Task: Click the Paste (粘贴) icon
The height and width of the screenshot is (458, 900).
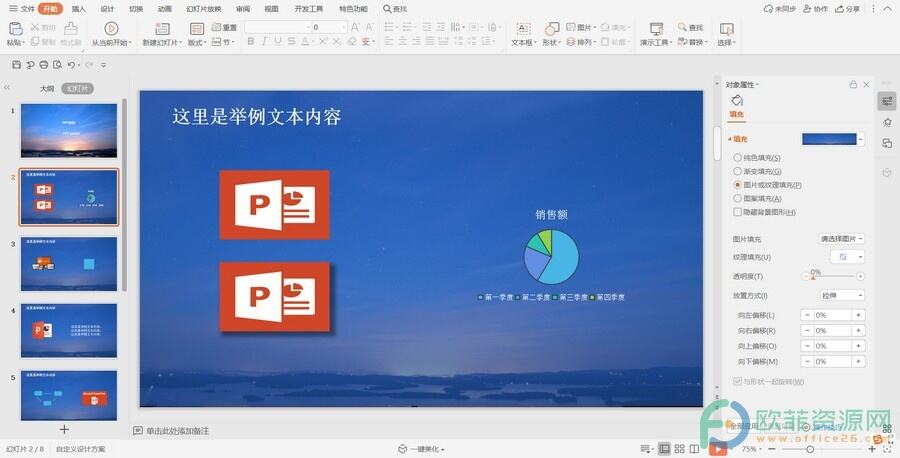Action: [x=15, y=28]
